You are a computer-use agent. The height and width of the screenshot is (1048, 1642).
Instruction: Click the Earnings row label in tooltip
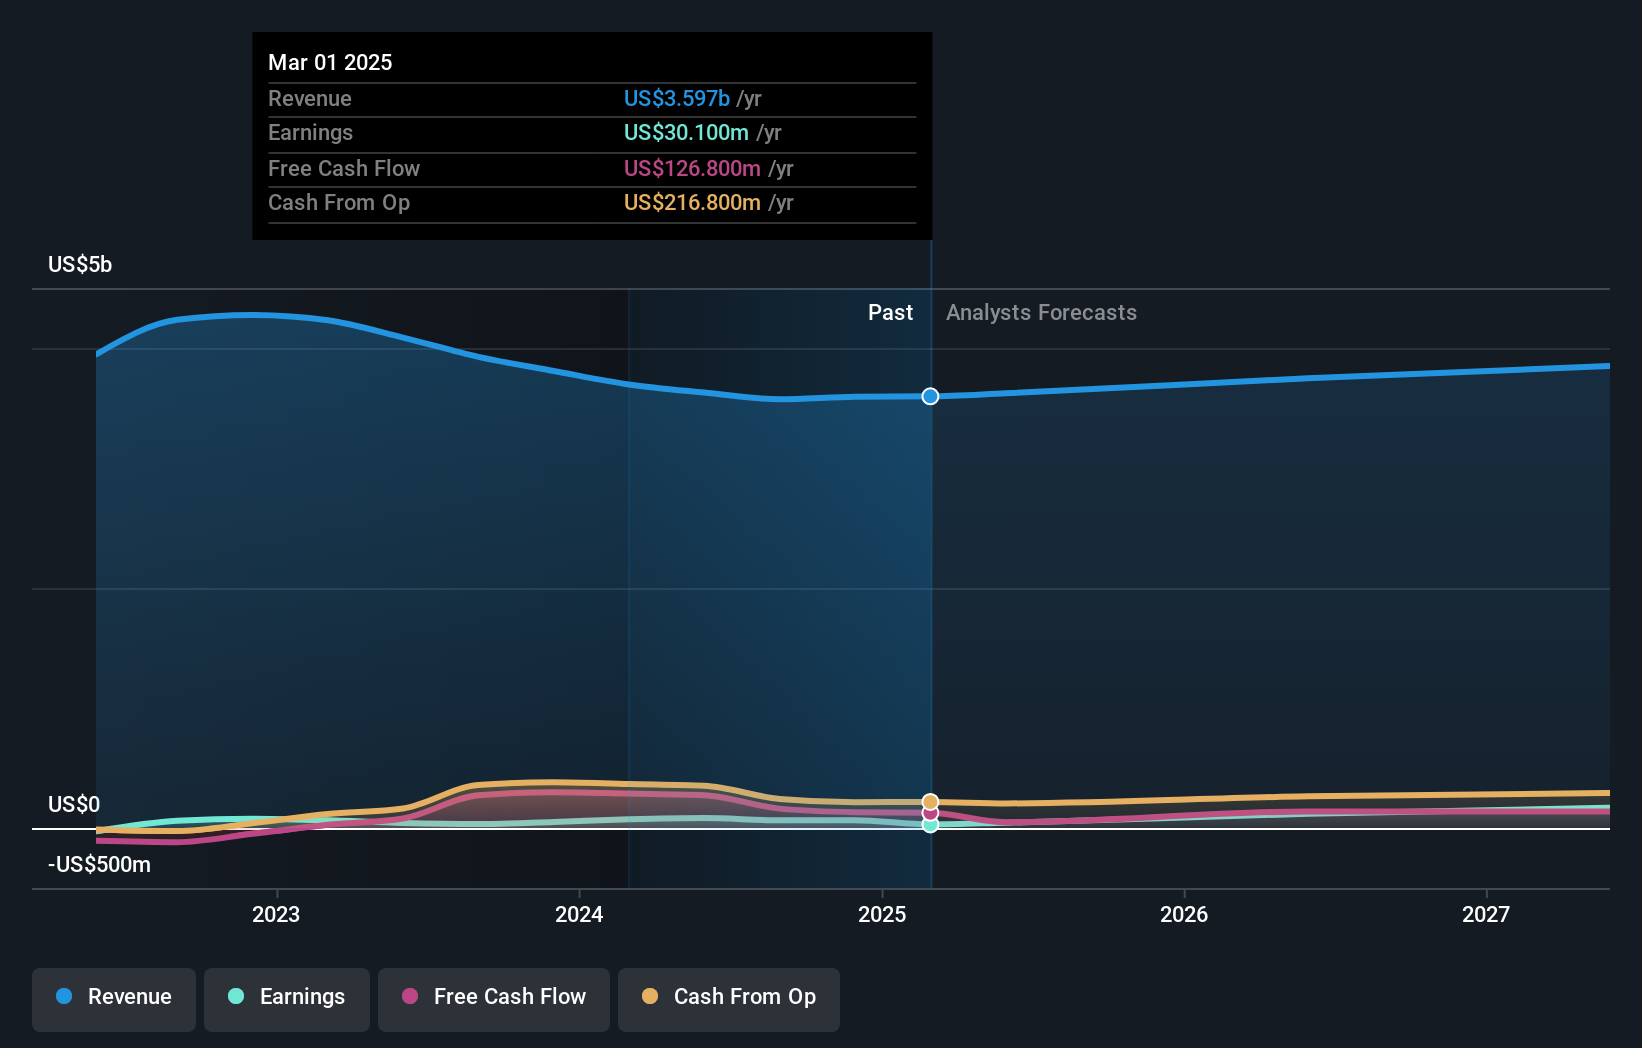click(310, 132)
